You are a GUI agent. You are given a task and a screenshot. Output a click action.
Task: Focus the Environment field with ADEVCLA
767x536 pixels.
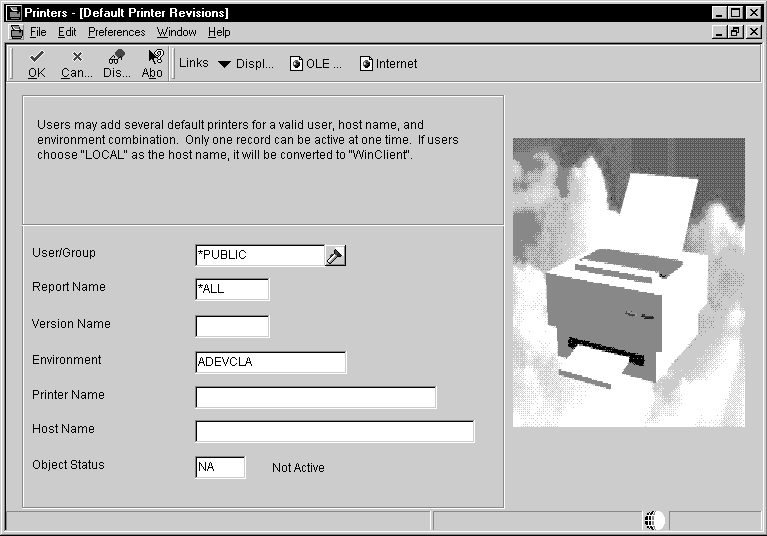click(271, 362)
